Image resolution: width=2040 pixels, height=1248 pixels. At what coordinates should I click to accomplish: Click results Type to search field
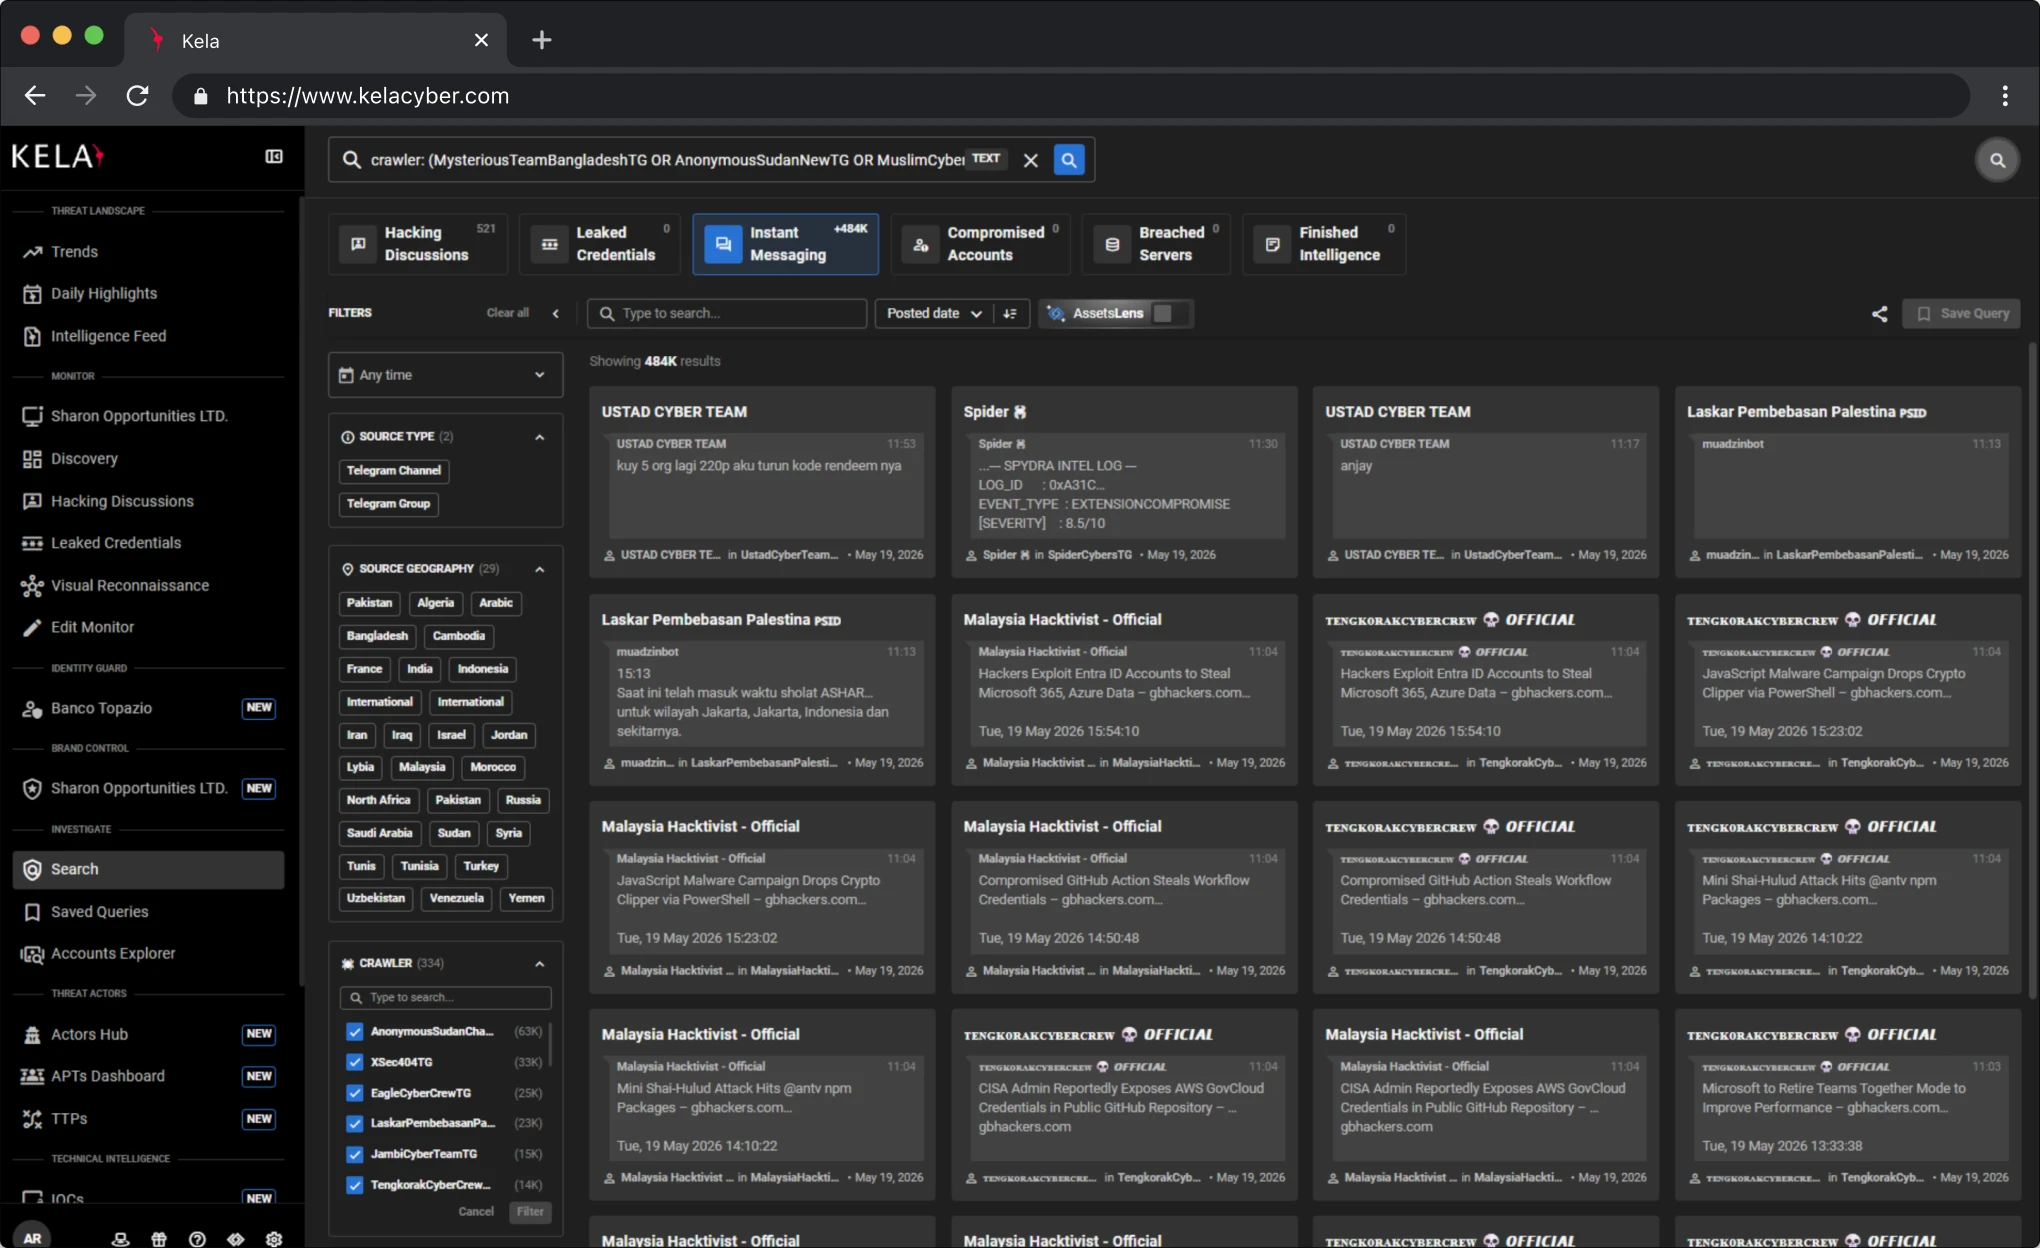(726, 314)
